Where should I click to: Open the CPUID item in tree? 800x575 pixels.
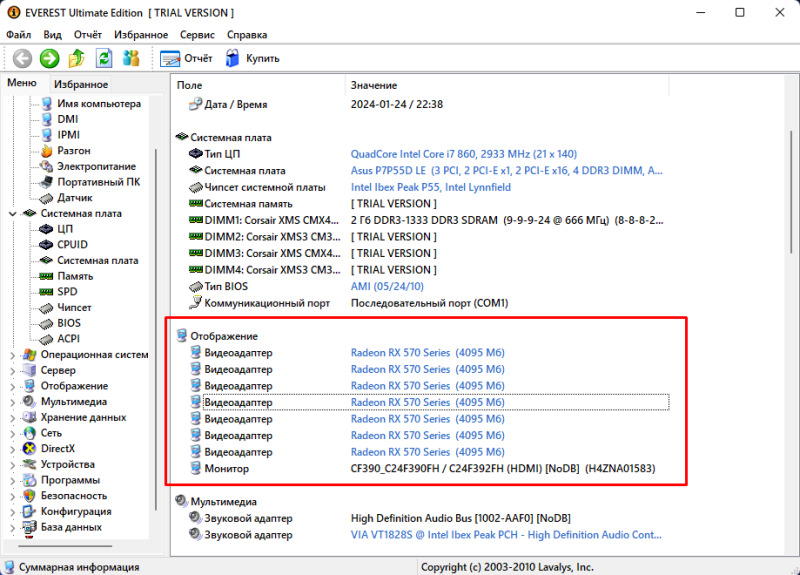coord(72,244)
